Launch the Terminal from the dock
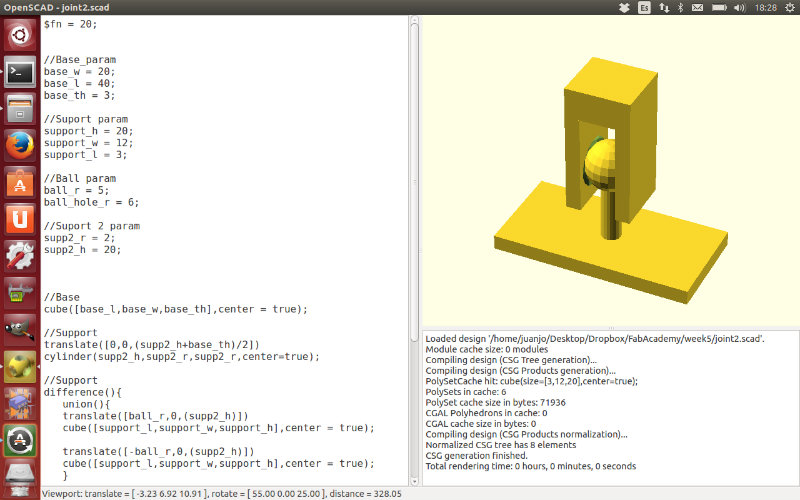 (20, 72)
